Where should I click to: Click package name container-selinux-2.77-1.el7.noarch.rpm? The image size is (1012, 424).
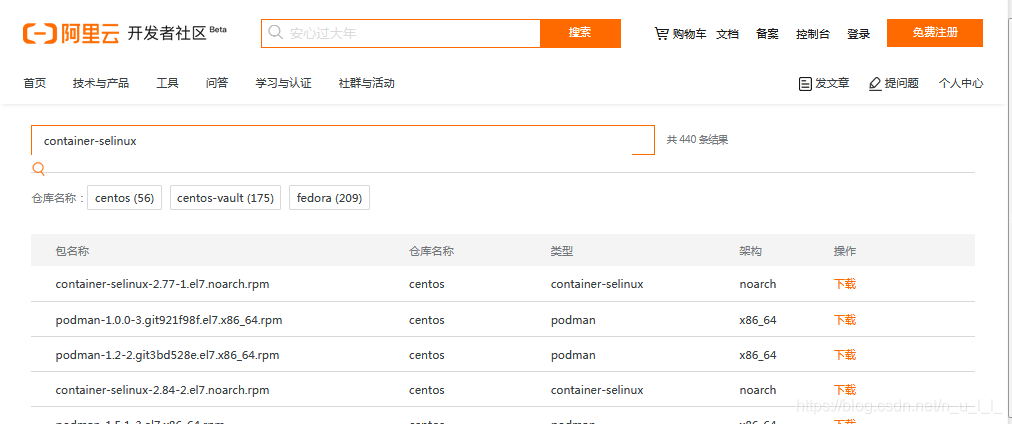(x=163, y=284)
